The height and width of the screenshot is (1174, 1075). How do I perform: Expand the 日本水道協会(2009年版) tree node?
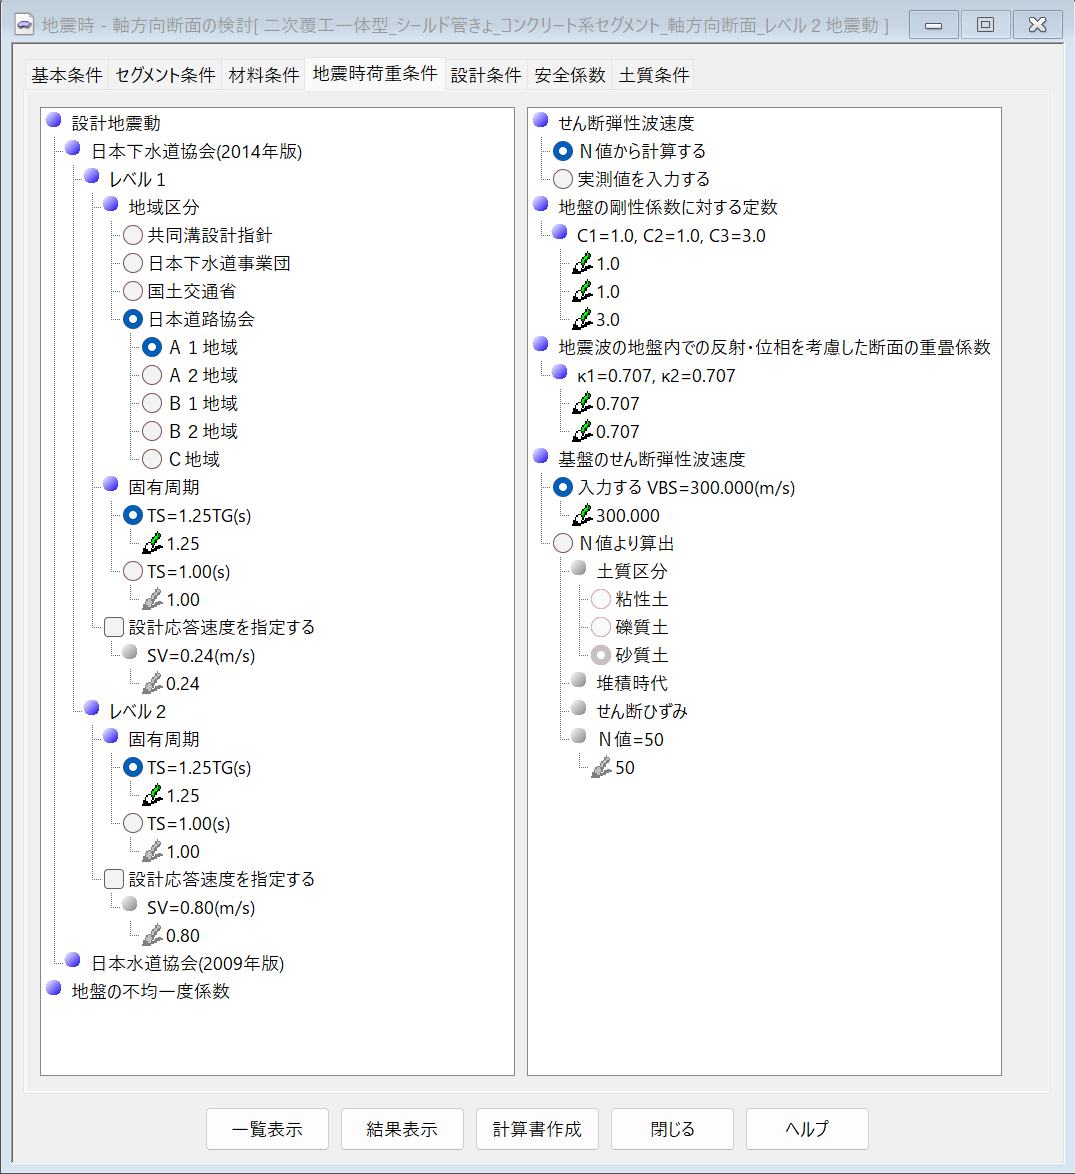tap(73, 962)
